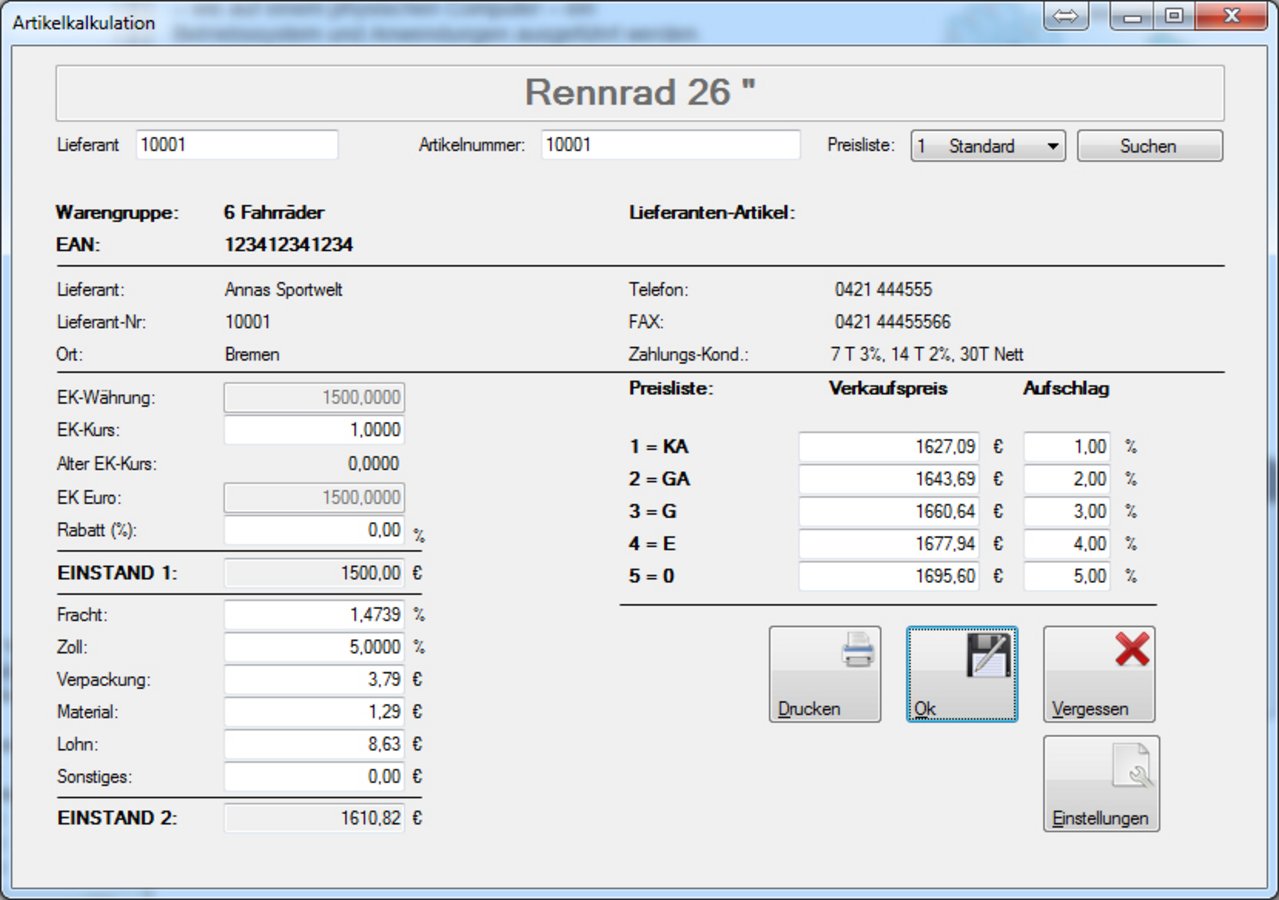Viewport: 1279px width, 900px height.
Task: Click the Artikelnummer input field
Action: [671, 145]
